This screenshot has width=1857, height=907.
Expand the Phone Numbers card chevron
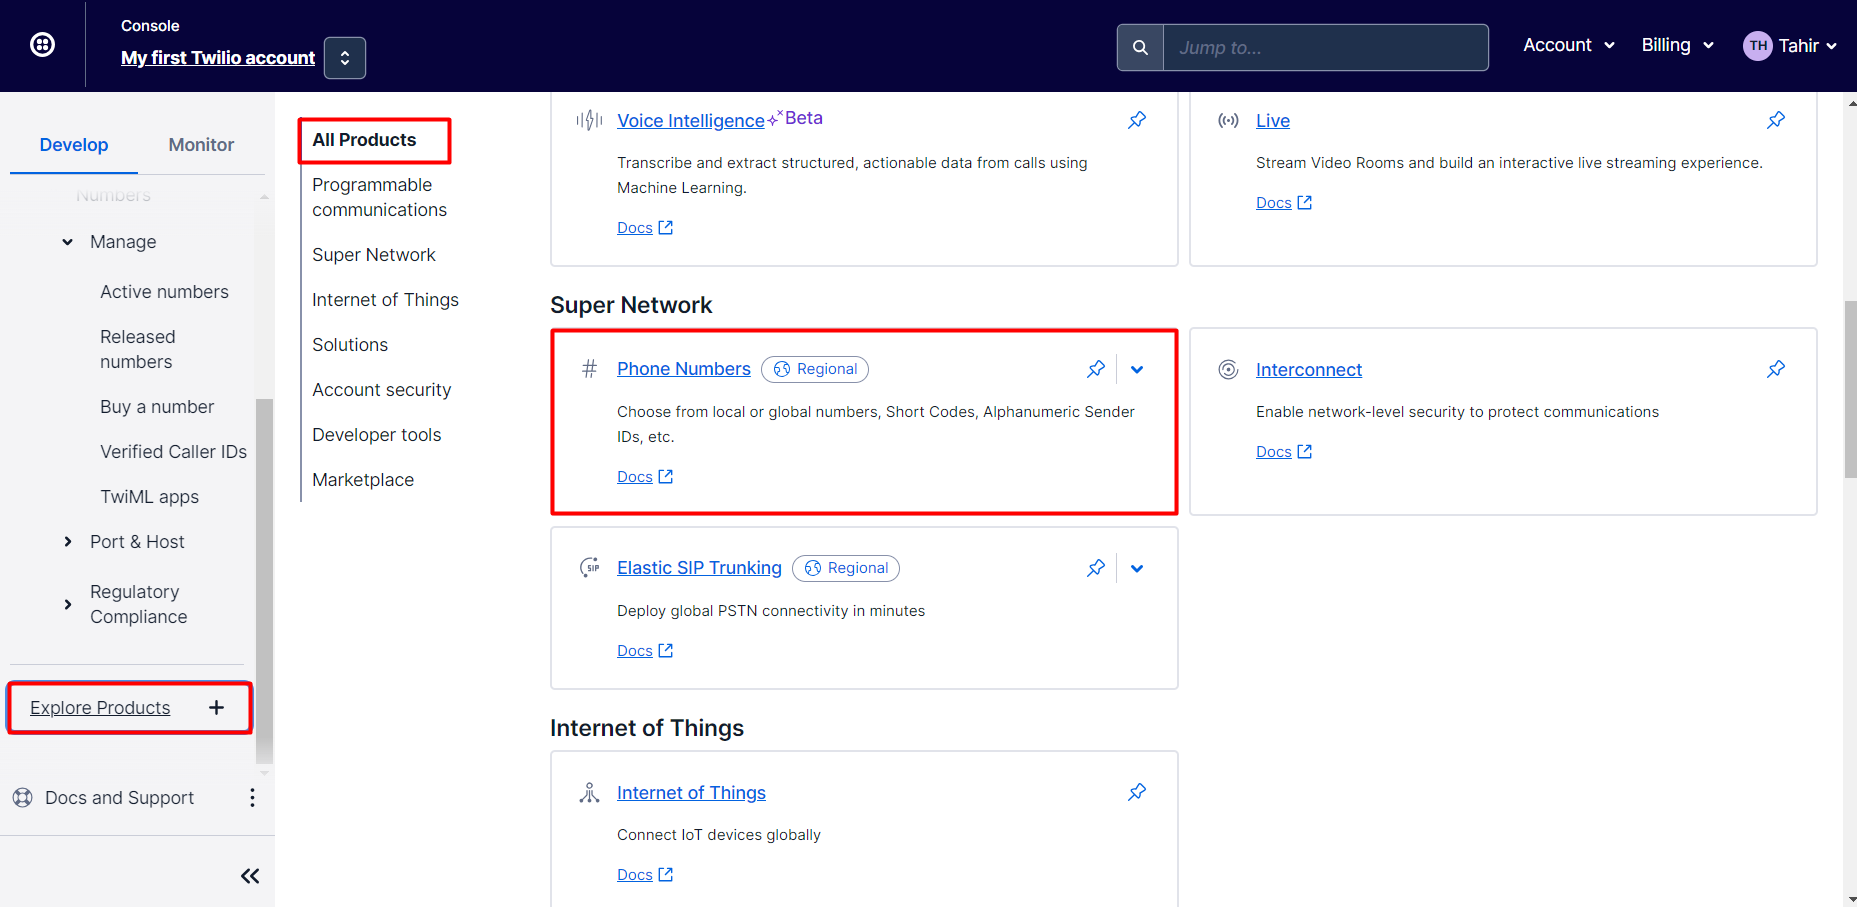[1137, 369]
